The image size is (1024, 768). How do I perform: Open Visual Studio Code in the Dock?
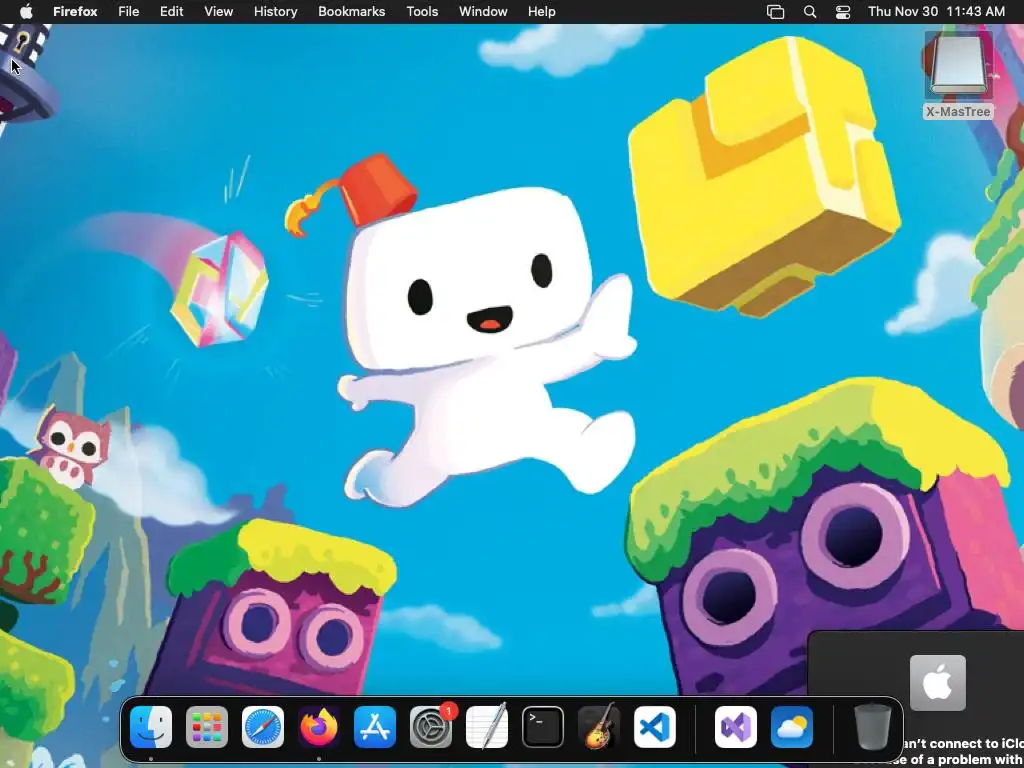[x=655, y=727]
